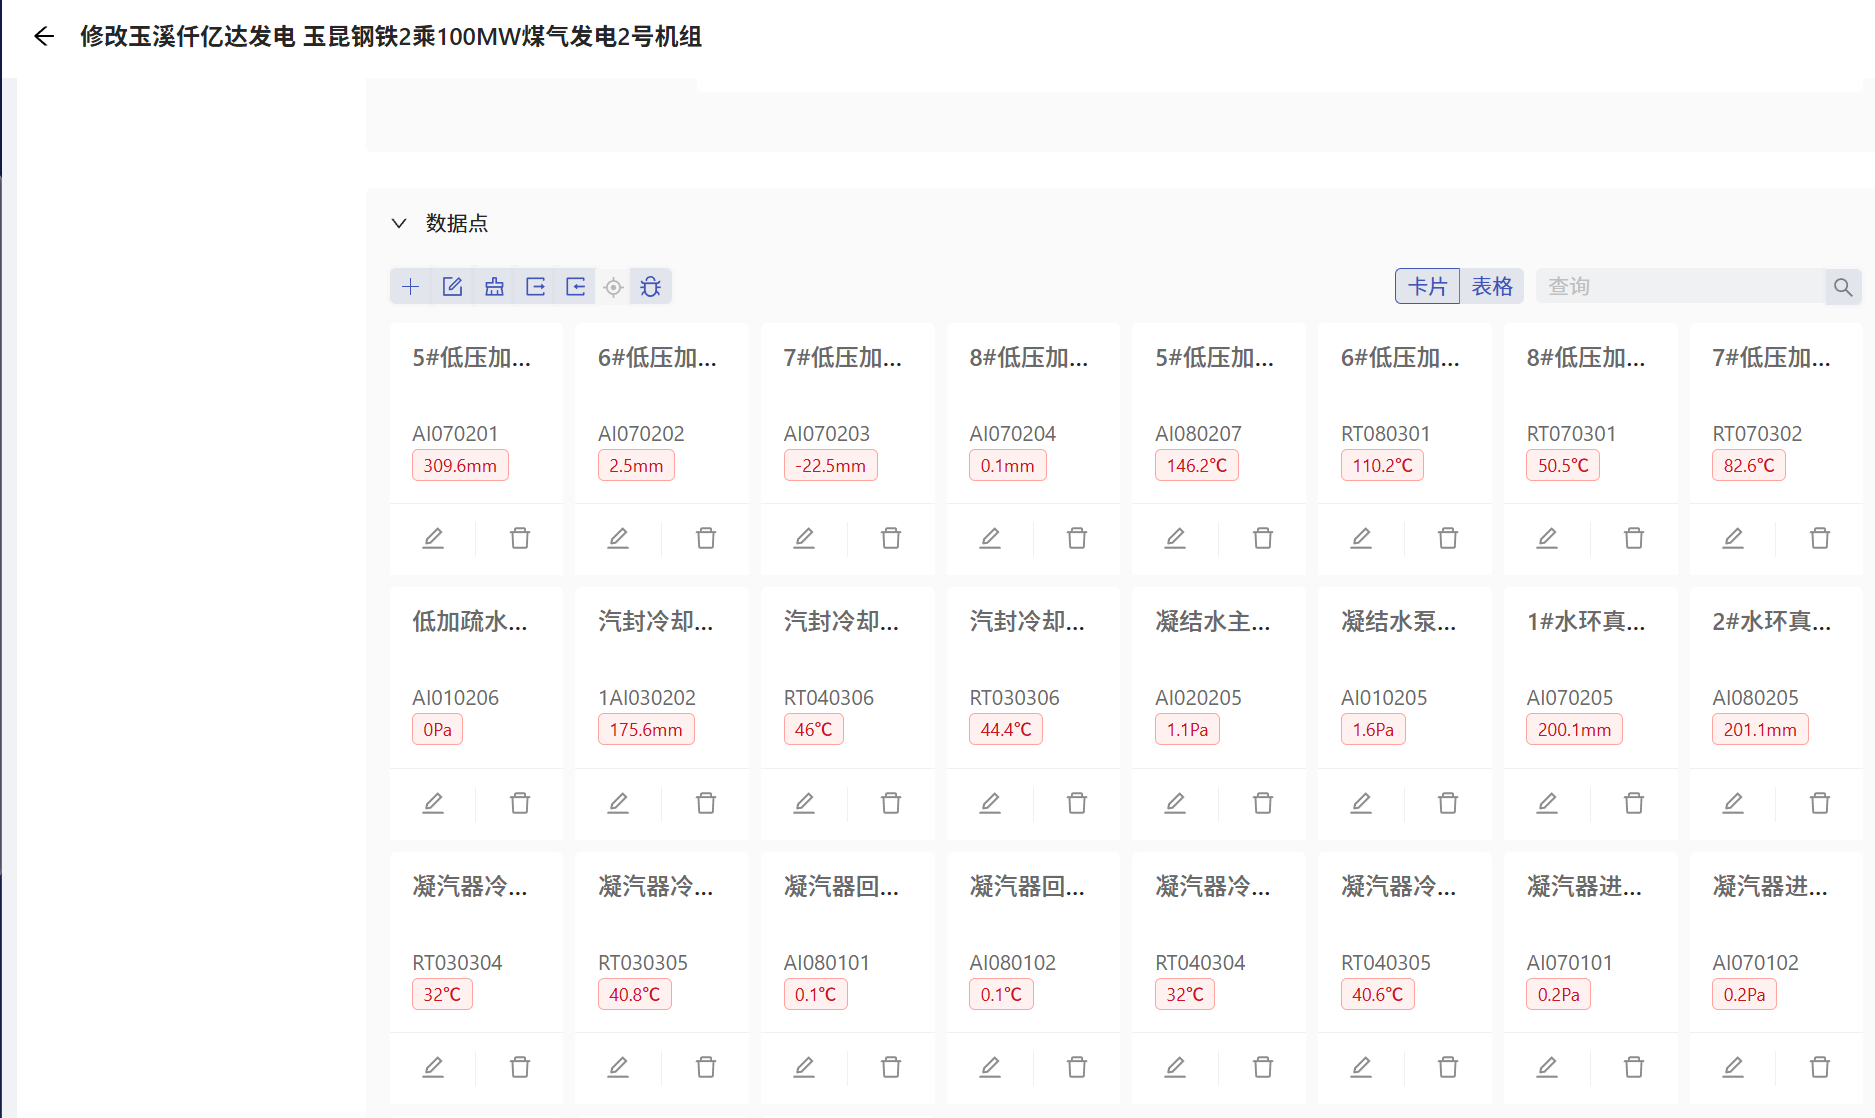
Task: Click the 1.6Pa value tag
Action: [x=1373, y=730]
